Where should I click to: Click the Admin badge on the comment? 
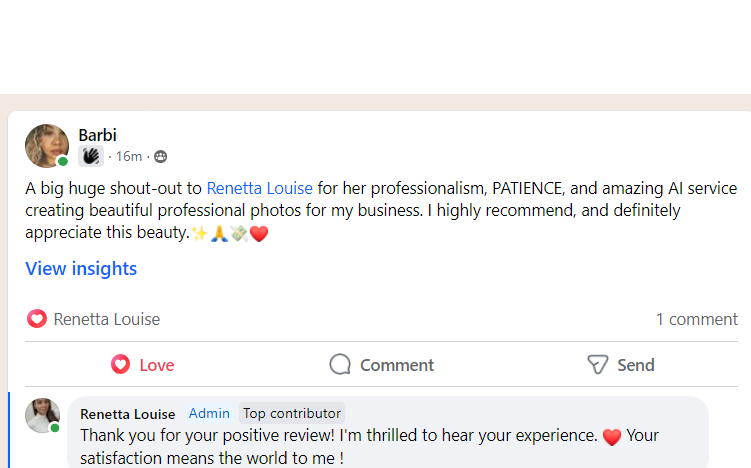[x=209, y=413]
